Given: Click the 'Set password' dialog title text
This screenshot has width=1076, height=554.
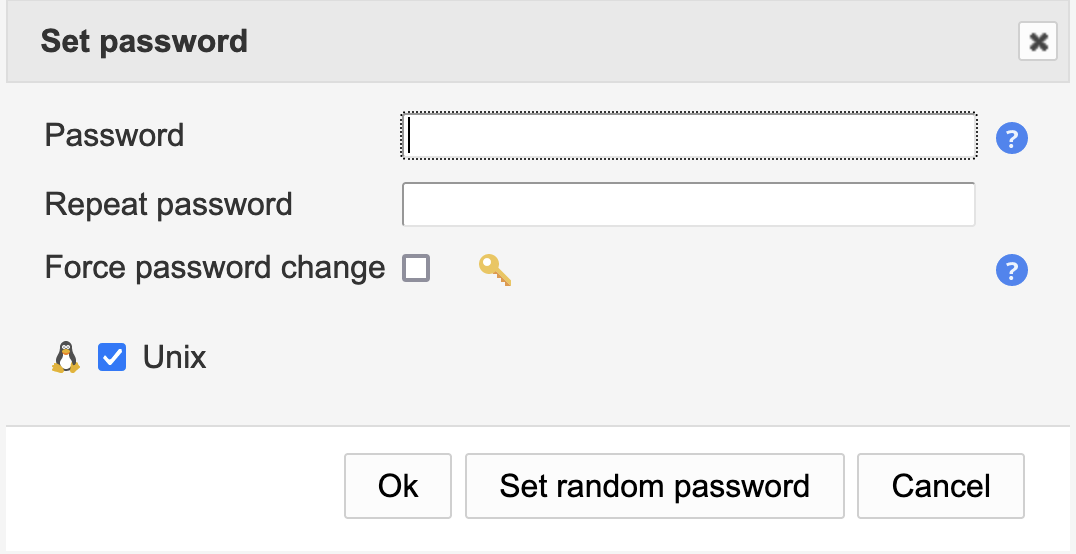Looking at the screenshot, I should pyautogui.click(x=144, y=42).
